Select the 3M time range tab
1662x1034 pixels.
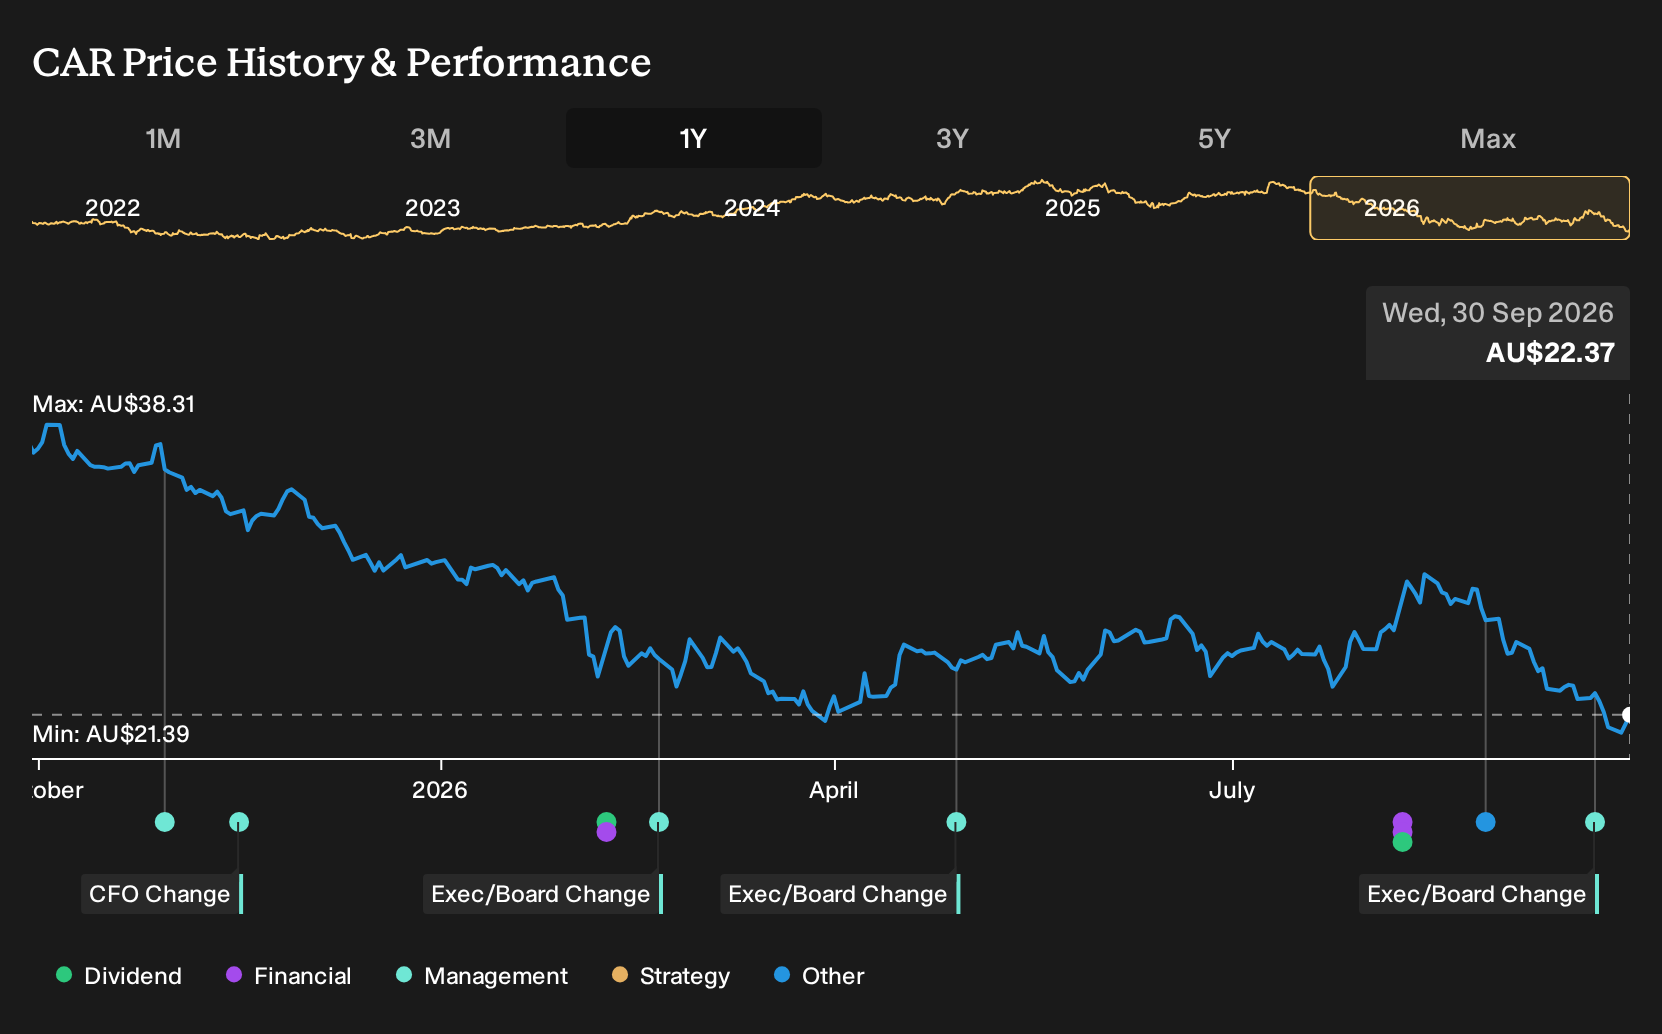click(430, 138)
